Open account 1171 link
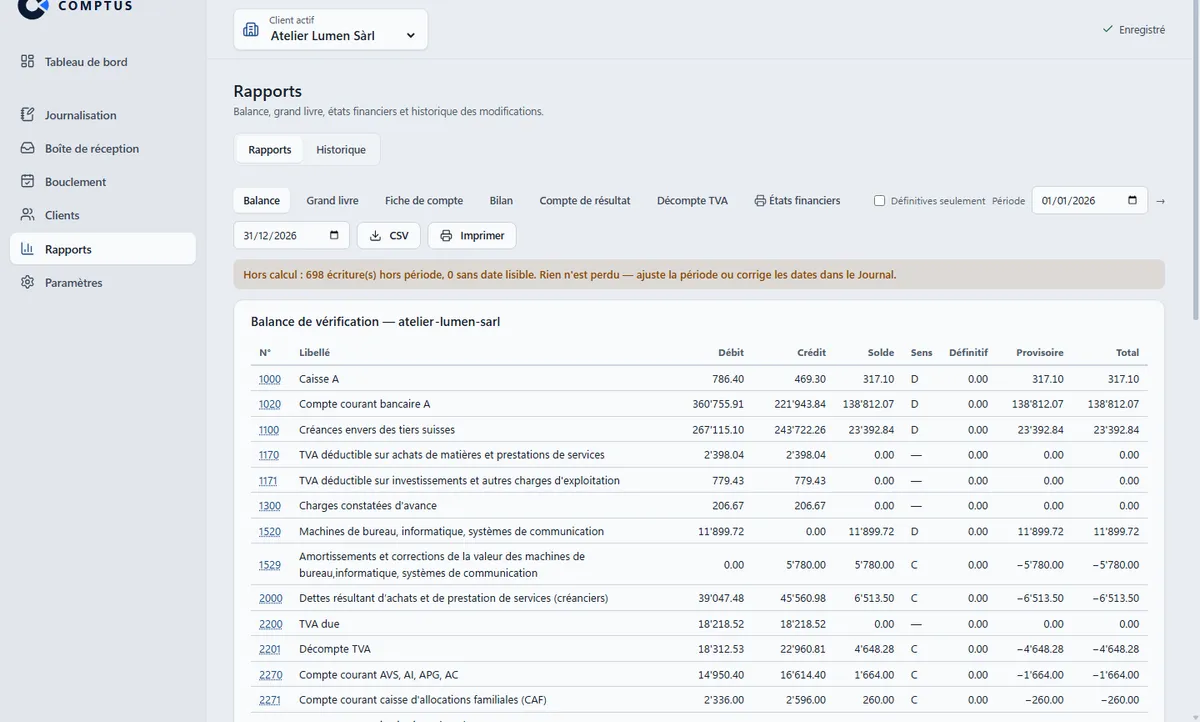 coord(268,481)
